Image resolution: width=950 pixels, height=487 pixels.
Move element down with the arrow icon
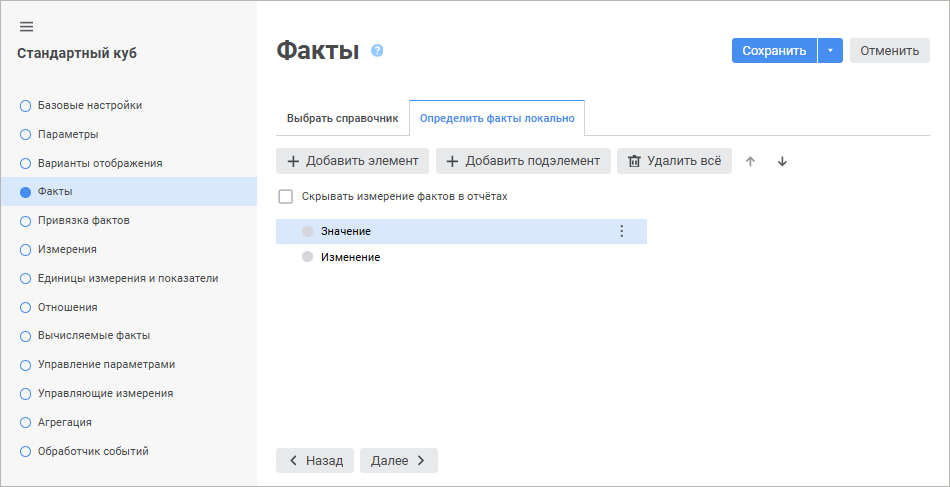pos(782,161)
